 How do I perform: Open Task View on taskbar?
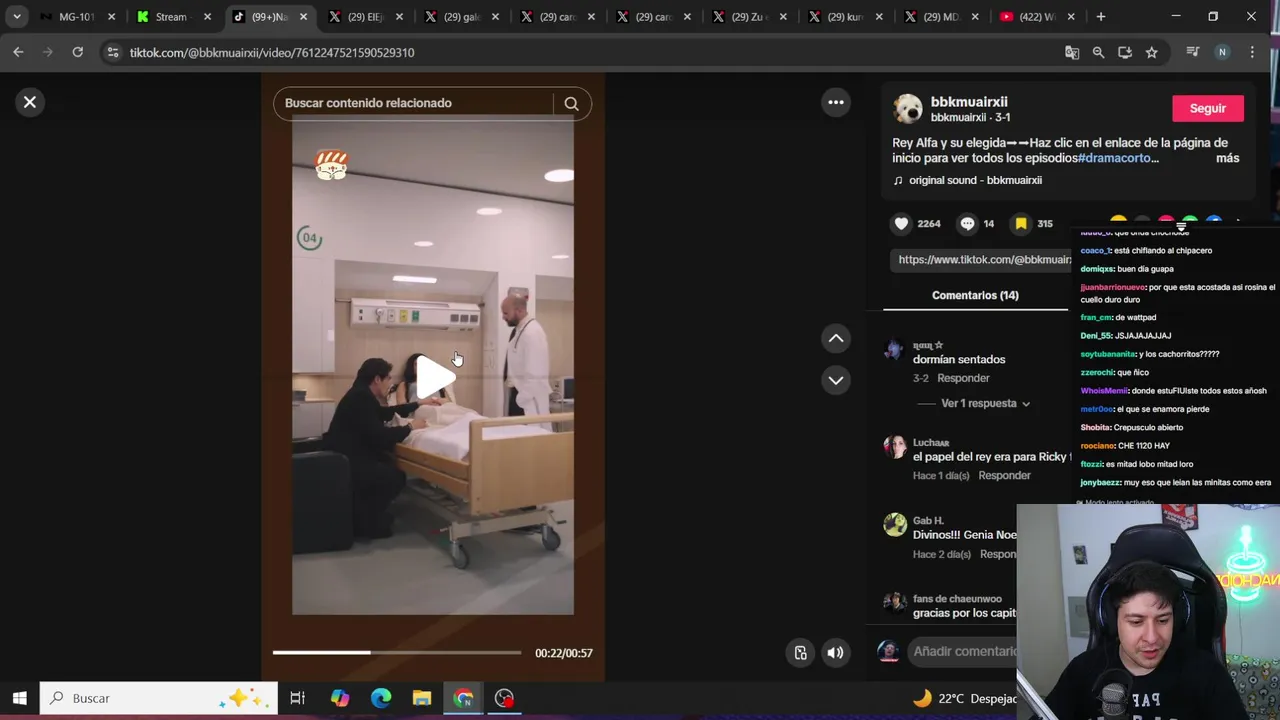pos(297,698)
